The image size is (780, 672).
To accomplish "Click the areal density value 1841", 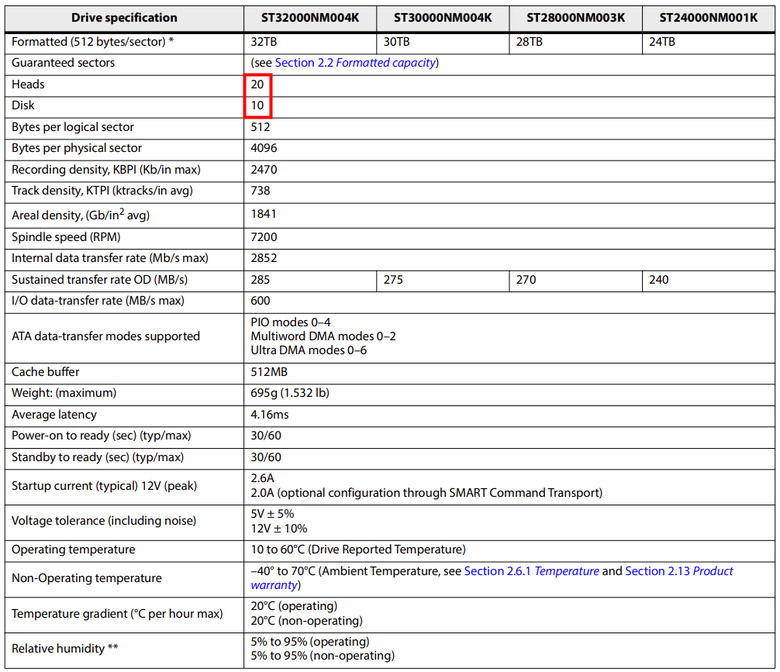I will (263, 214).
